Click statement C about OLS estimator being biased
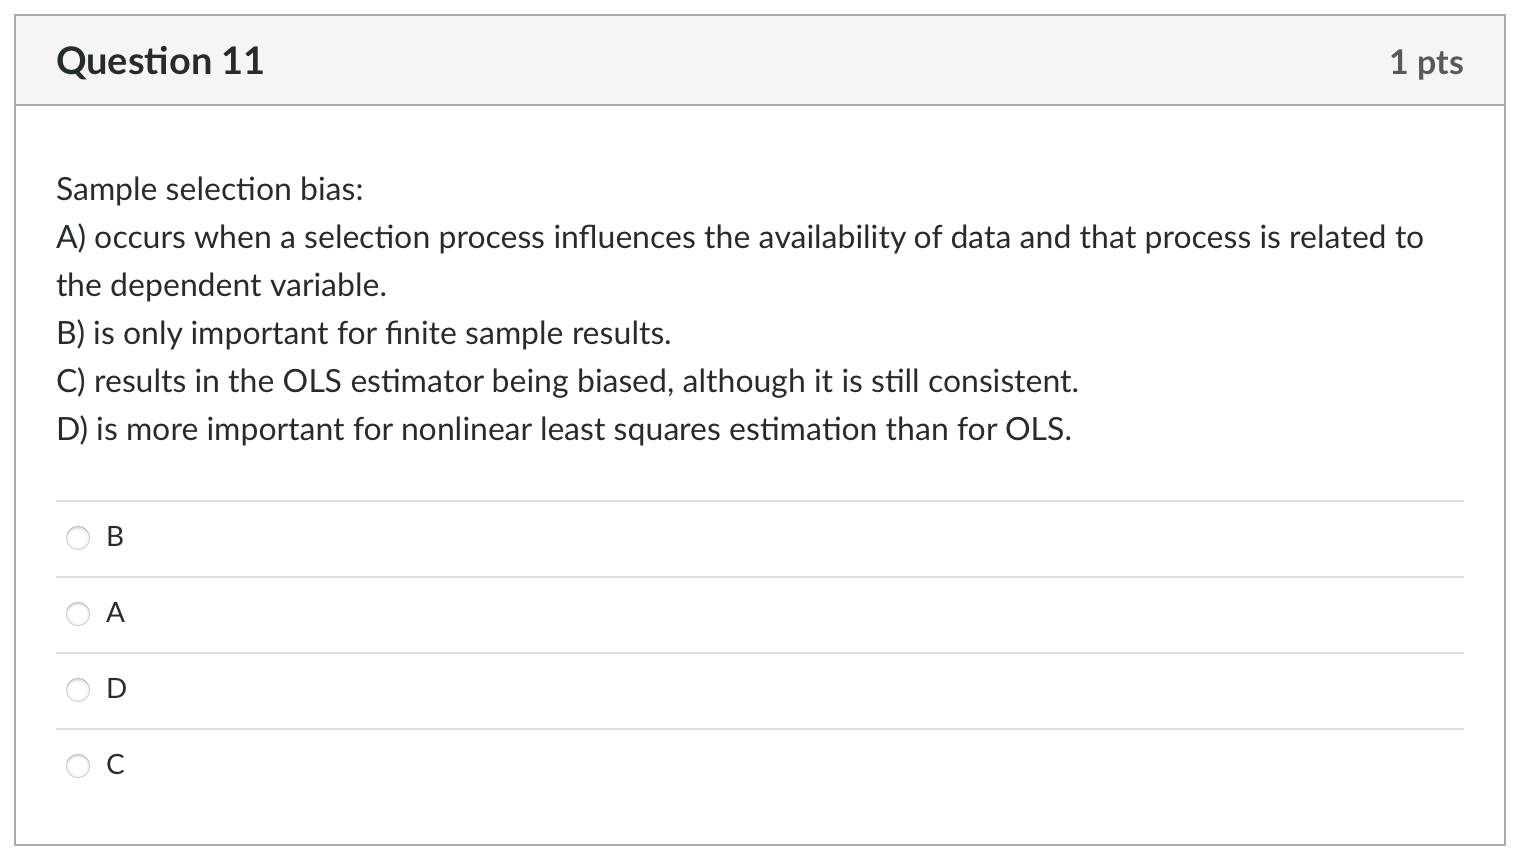The width and height of the screenshot is (1522, 864). (x=567, y=382)
